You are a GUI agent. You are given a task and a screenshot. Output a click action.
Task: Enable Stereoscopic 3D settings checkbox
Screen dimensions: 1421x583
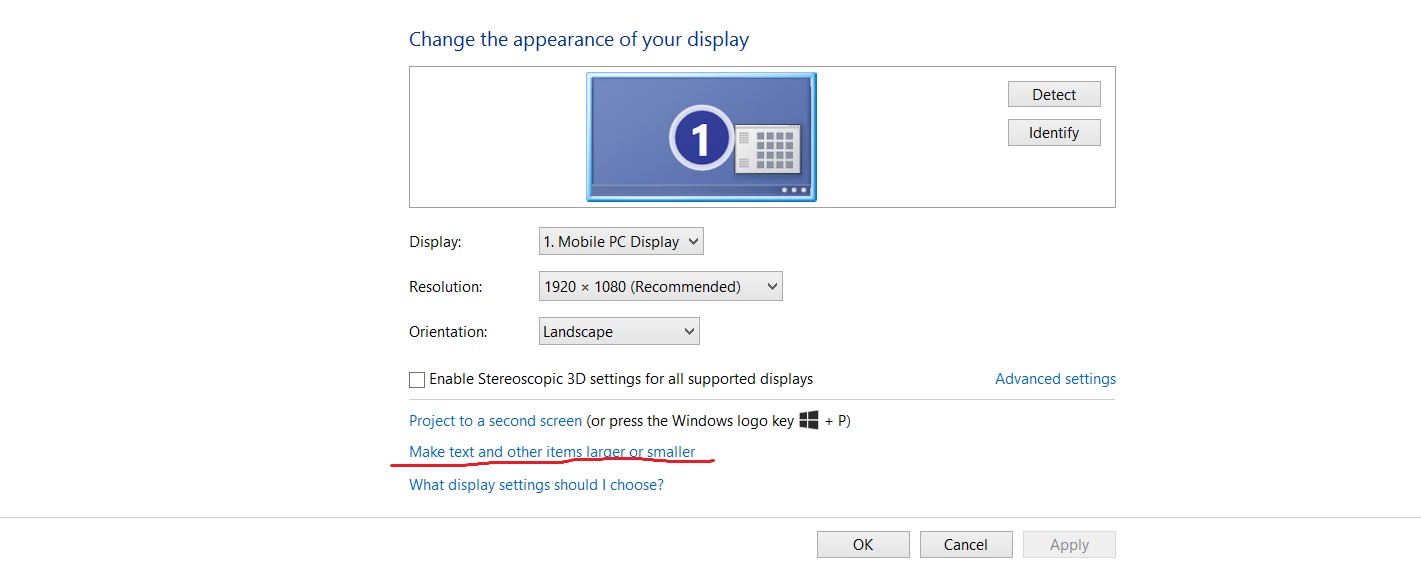coord(417,380)
